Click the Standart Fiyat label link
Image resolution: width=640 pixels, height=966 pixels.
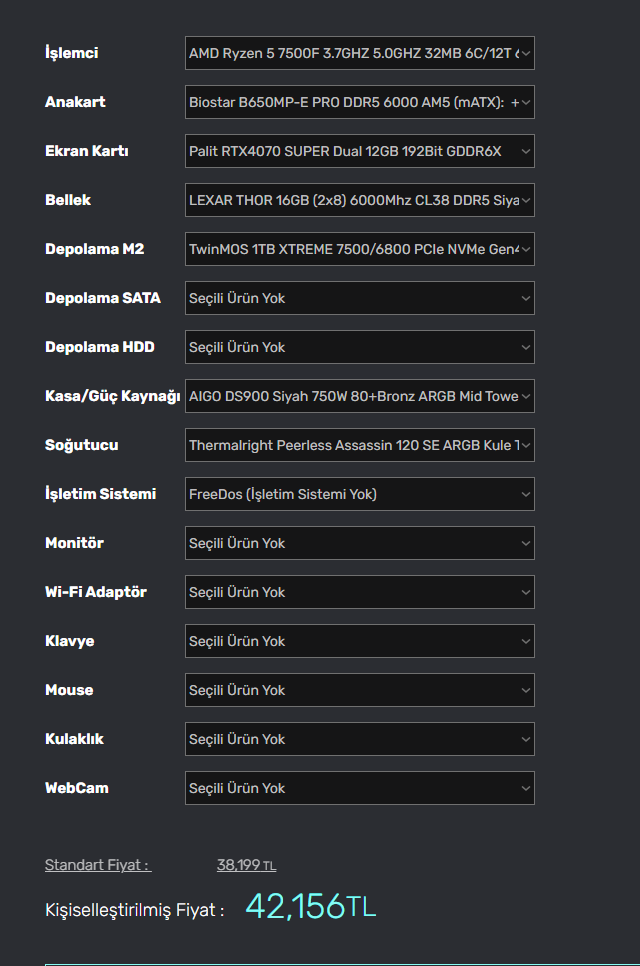(x=97, y=865)
